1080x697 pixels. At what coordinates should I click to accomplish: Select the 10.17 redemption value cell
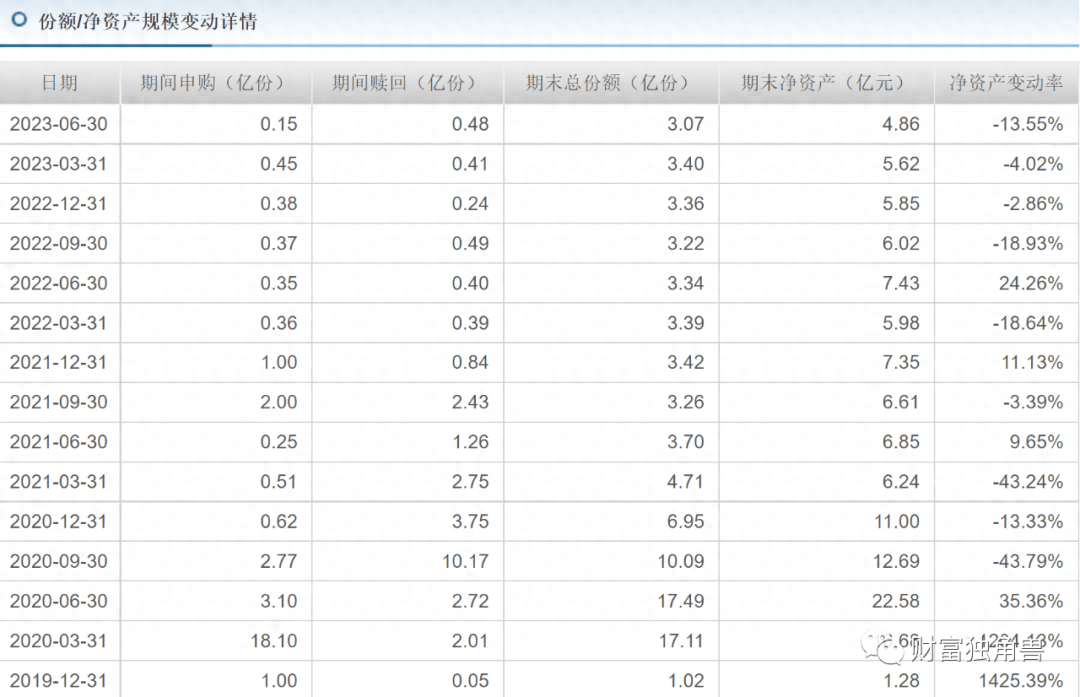point(465,561)
